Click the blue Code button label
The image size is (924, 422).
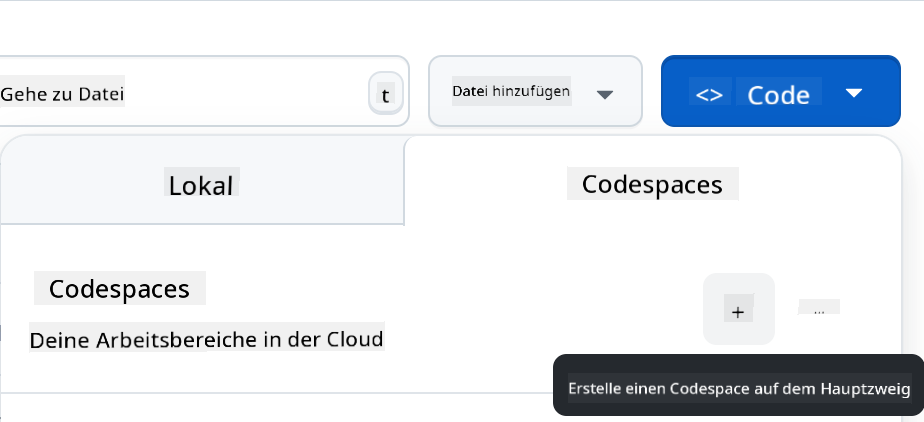click(x=778, y=94)
